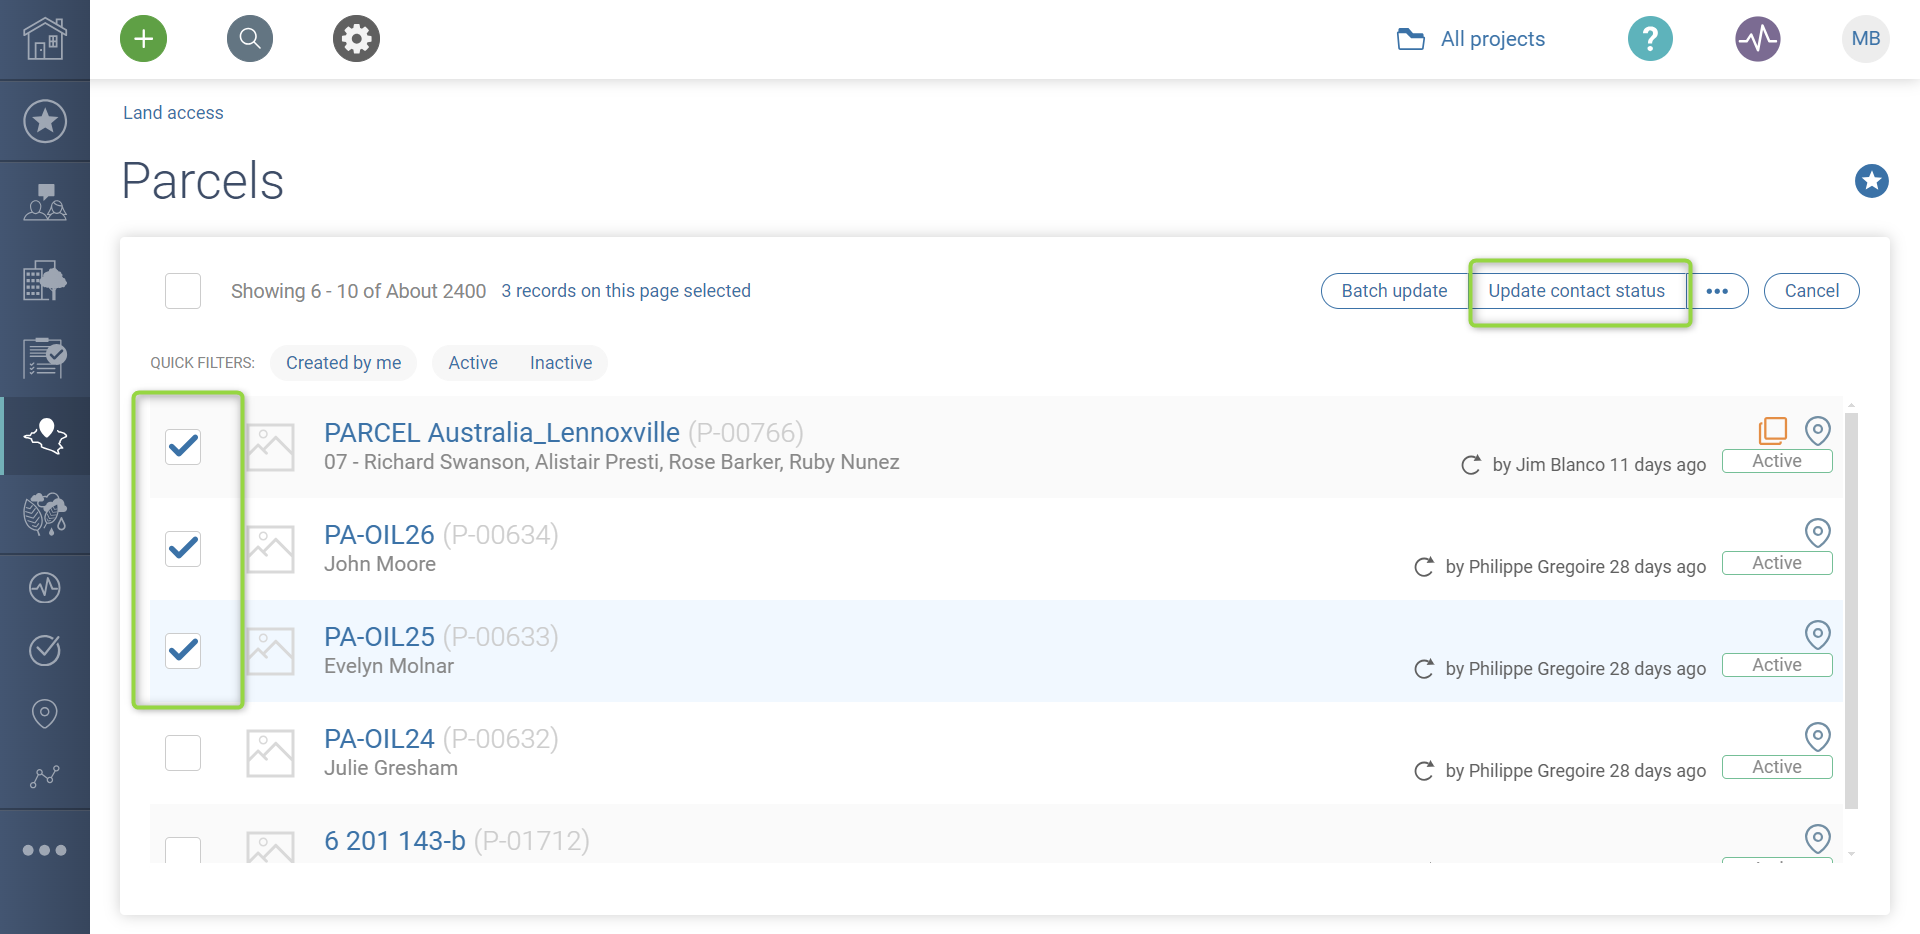Toggle the select-all checkbox in header
Image resolution: width=1920 pixels, height=934 pixels.
(183, 291)
